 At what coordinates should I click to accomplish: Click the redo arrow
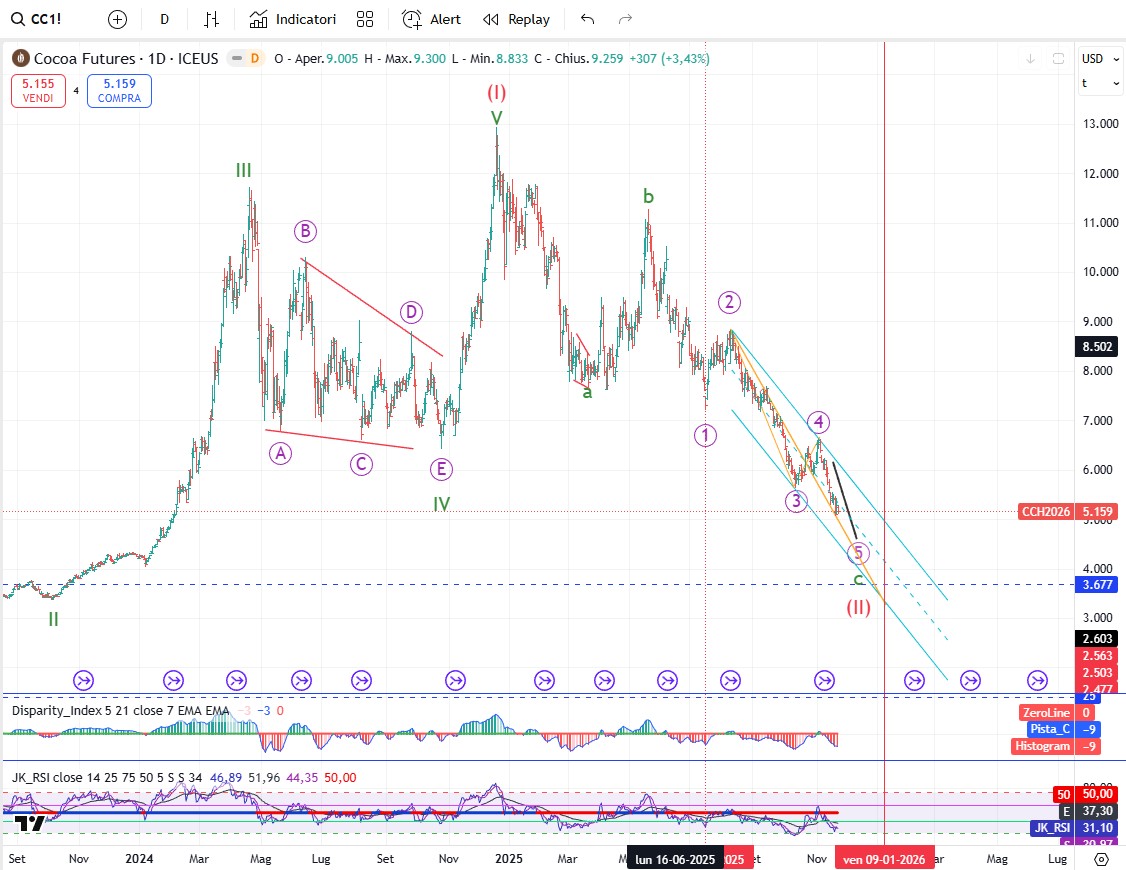coord(625,19)
